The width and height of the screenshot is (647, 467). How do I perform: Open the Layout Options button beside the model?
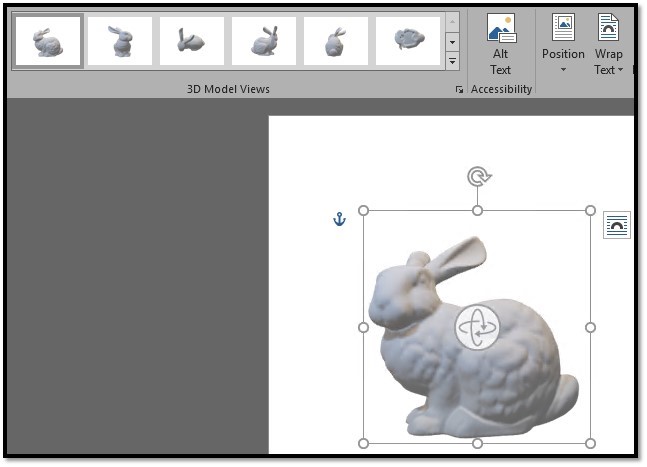[617, 225]
